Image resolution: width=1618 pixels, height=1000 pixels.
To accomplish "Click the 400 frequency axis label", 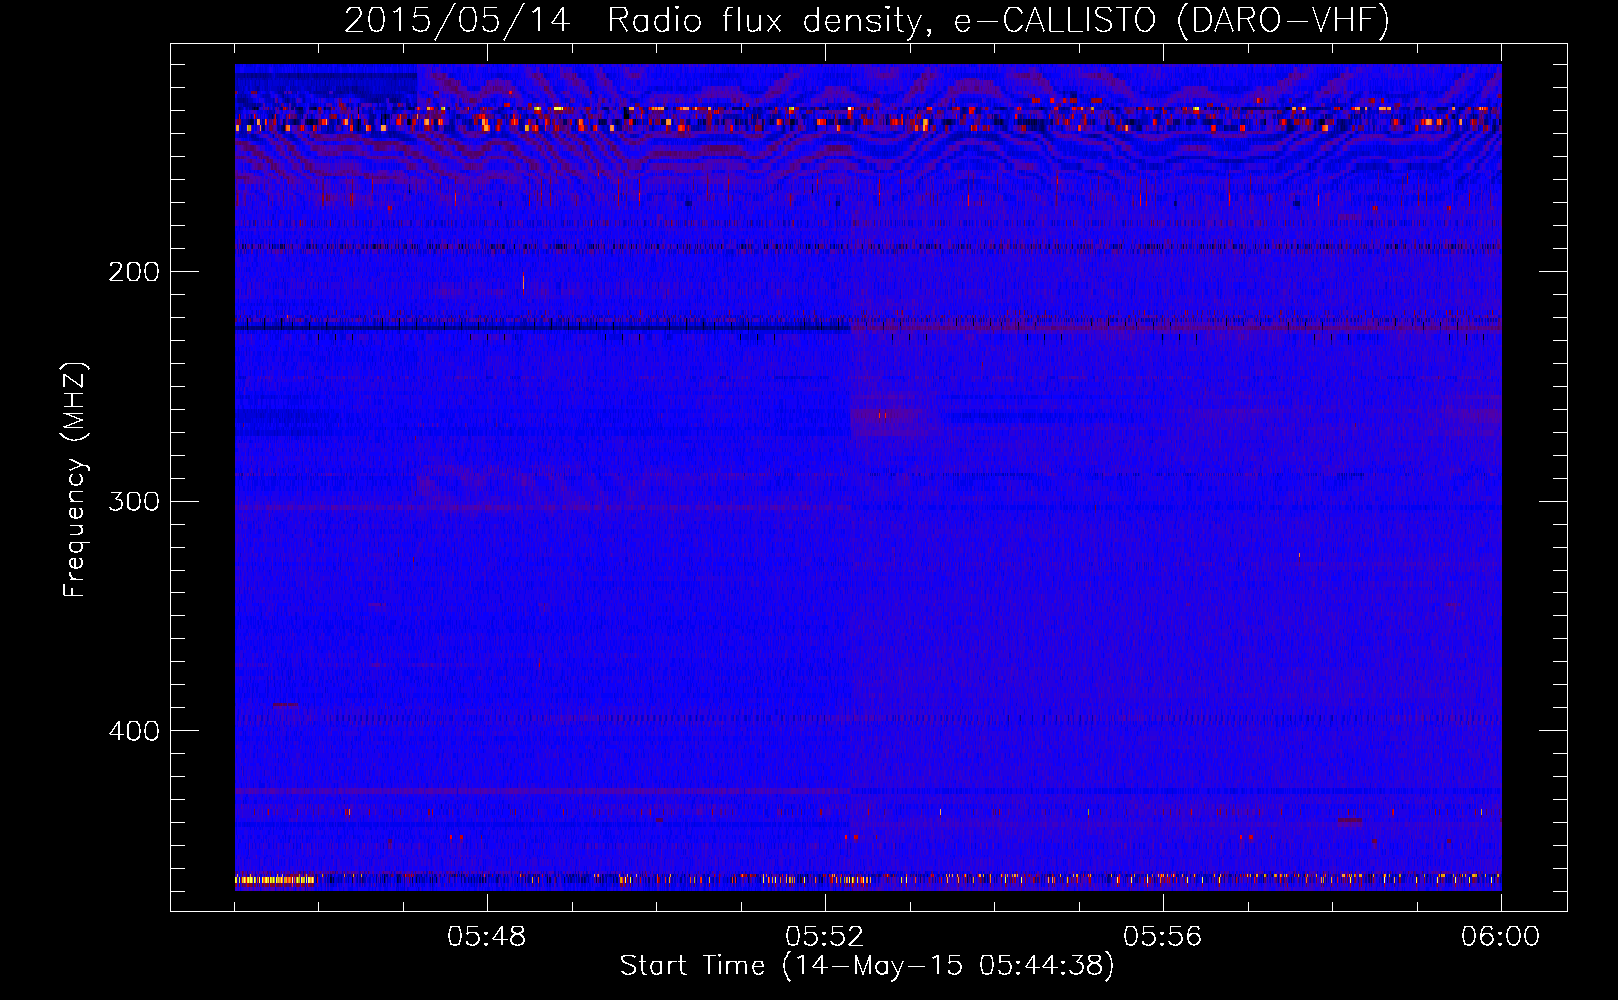I will click(x=134, y=731).
